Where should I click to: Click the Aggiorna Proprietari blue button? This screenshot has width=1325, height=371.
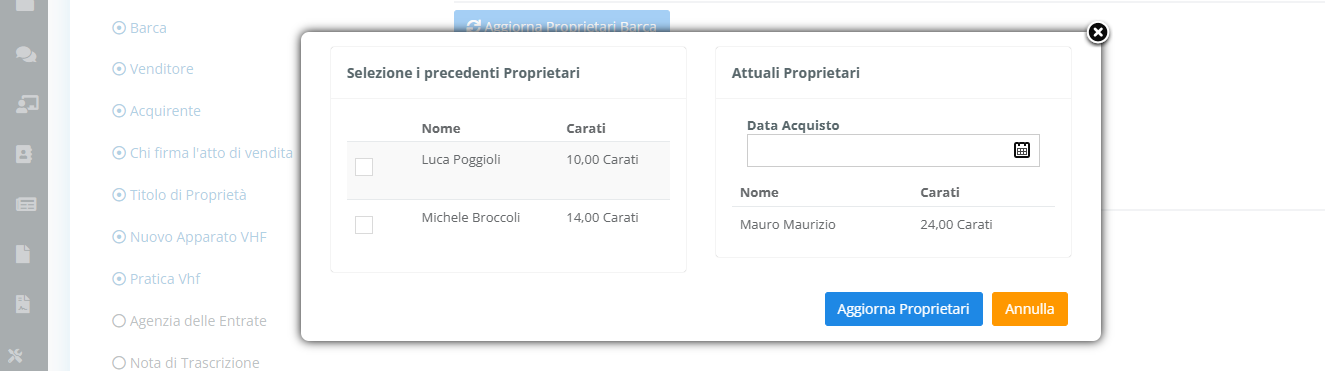[904, 309]
